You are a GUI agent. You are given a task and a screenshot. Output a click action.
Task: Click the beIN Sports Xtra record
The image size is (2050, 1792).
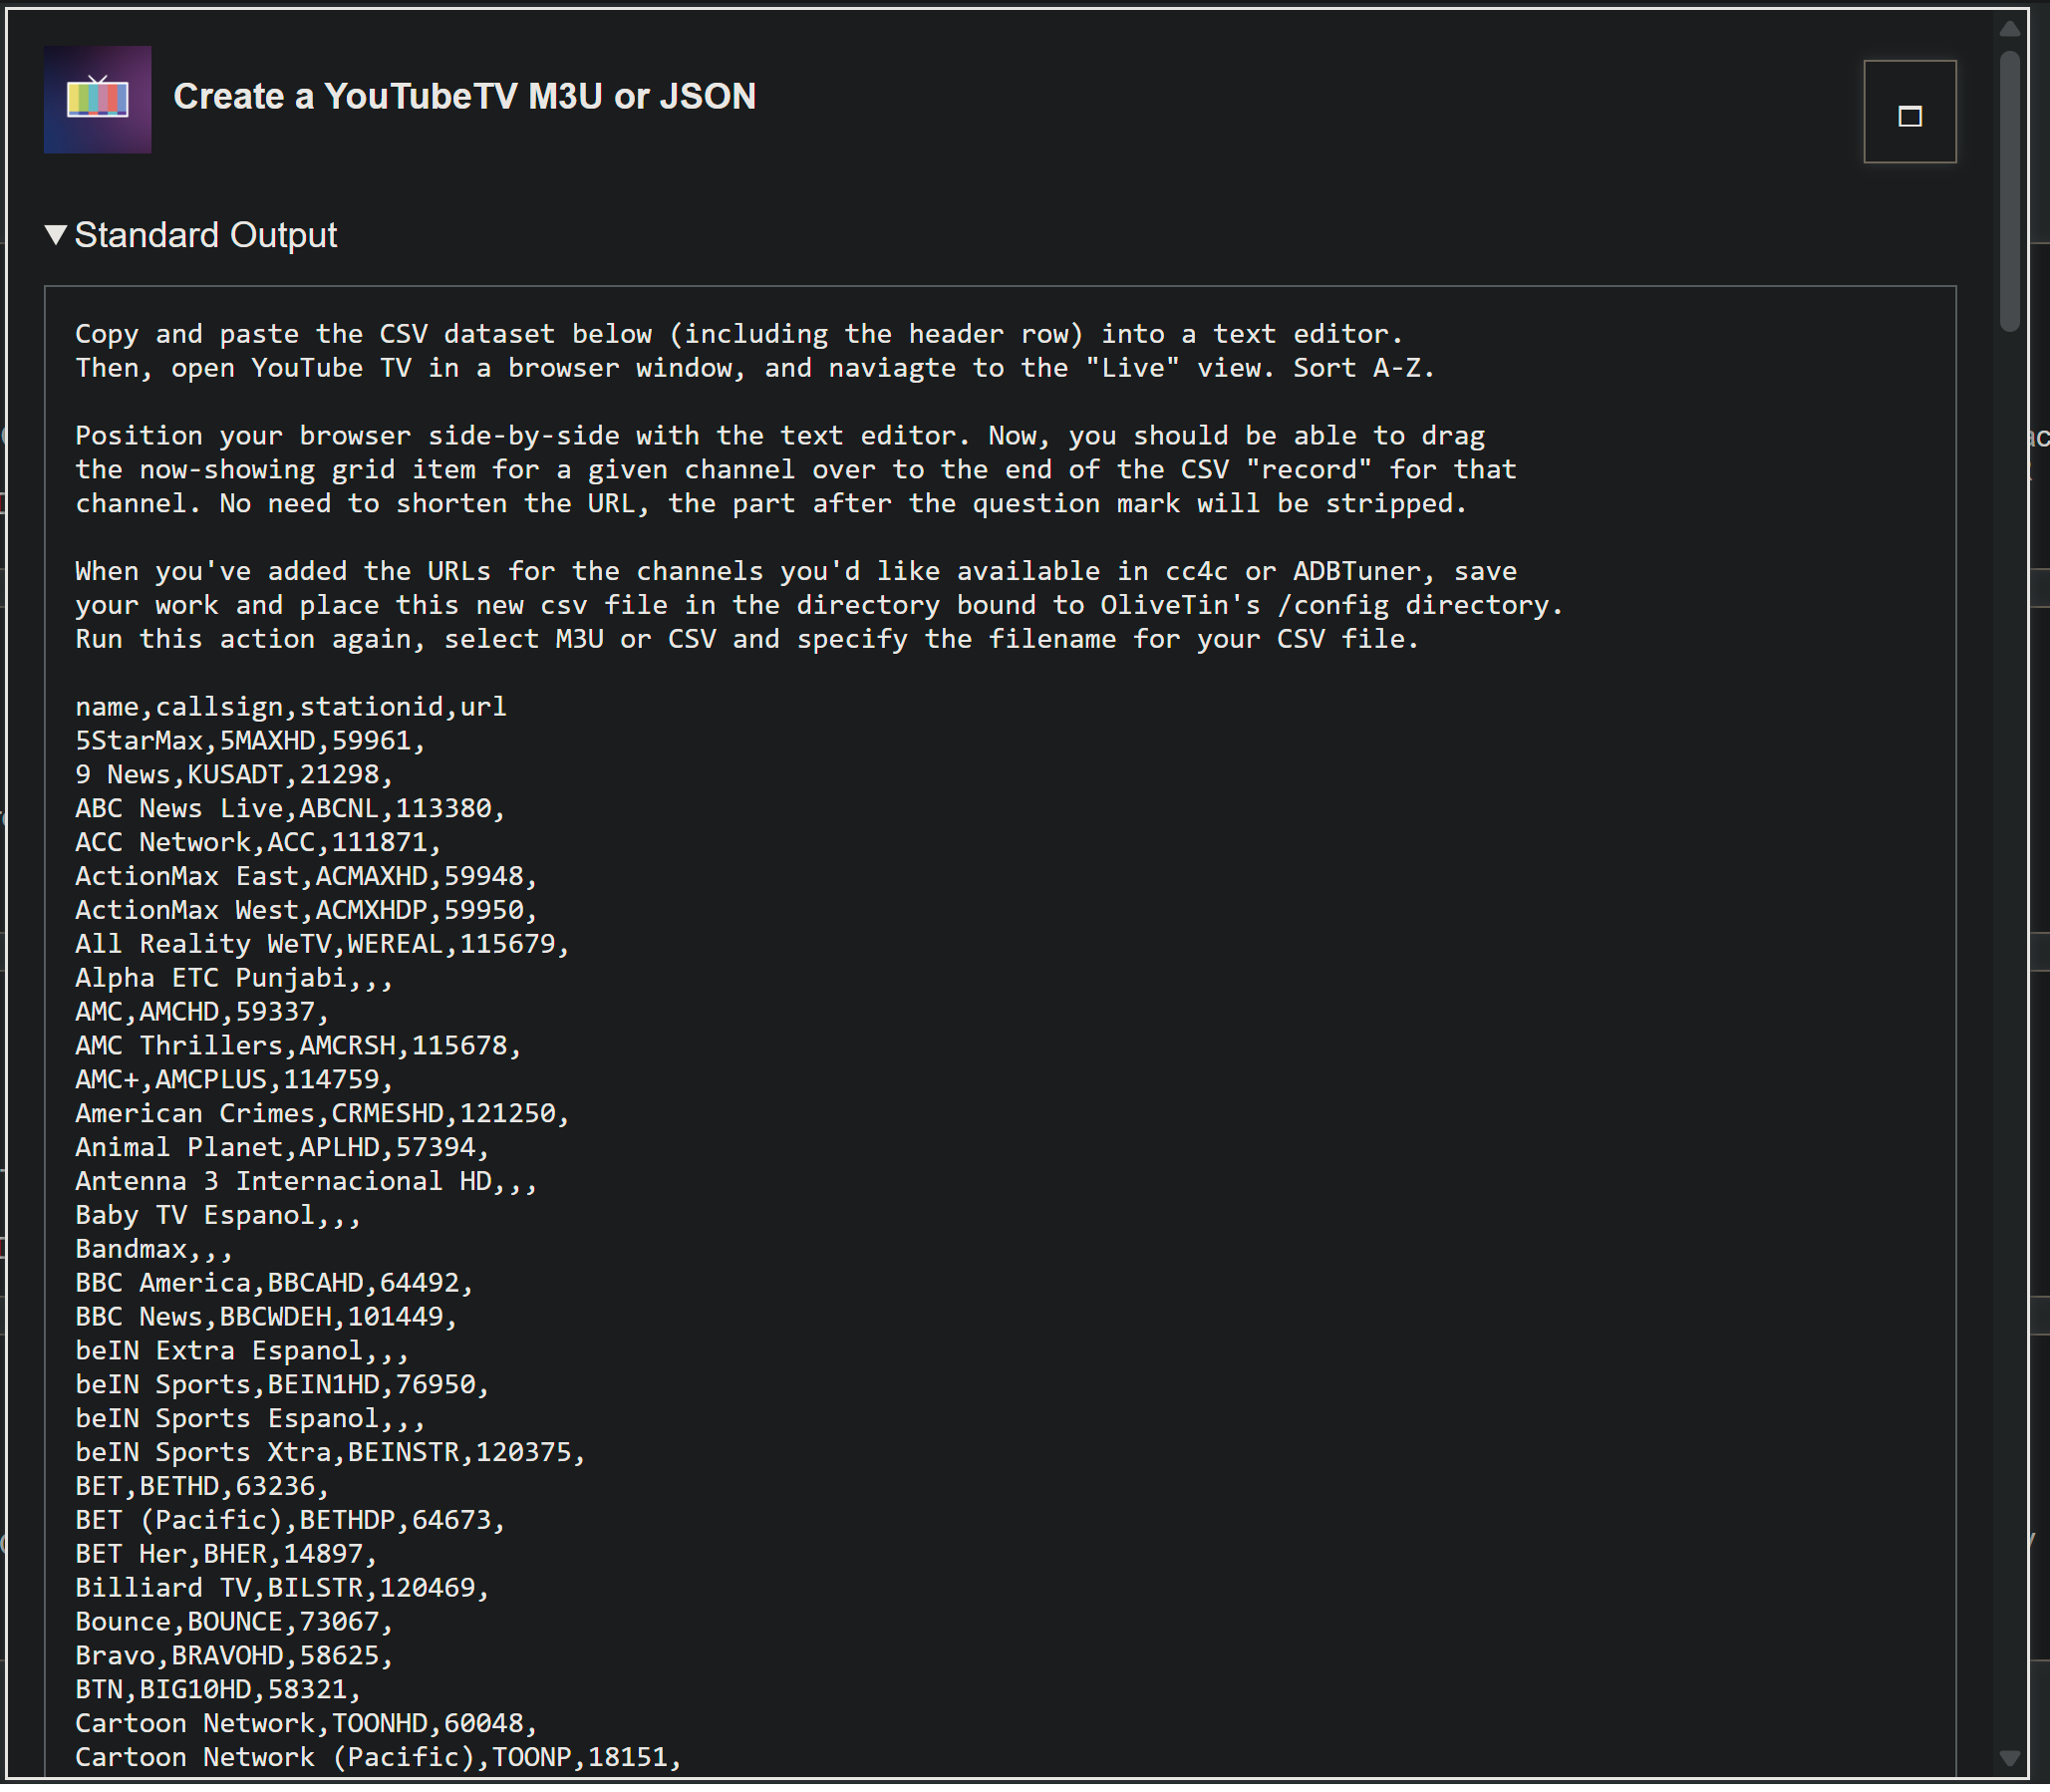(x=330, y=1452)
